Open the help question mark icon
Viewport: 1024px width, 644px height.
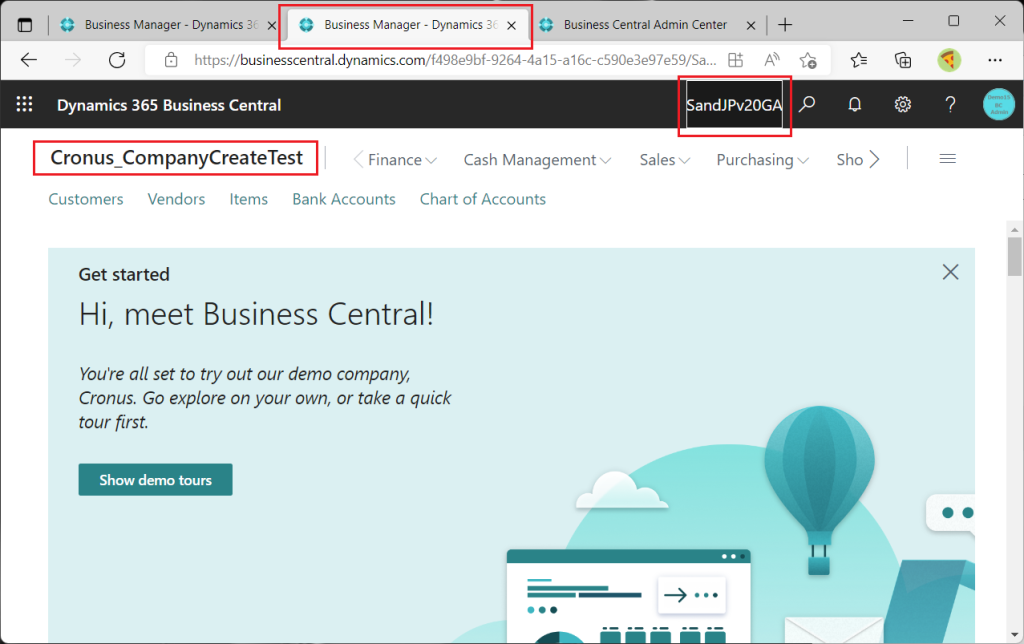(950, 105)
